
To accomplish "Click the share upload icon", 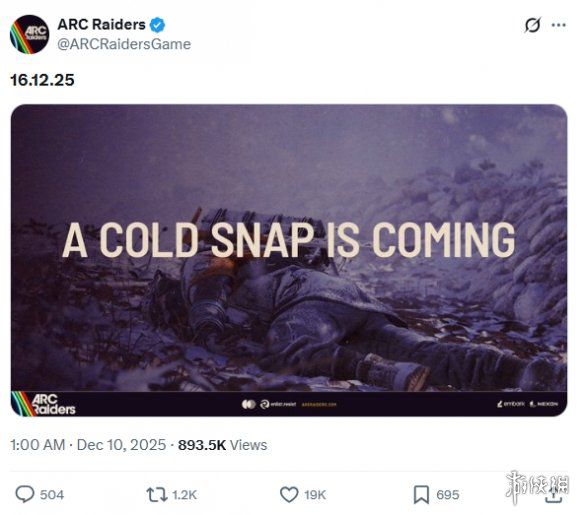I will (553, 495).
